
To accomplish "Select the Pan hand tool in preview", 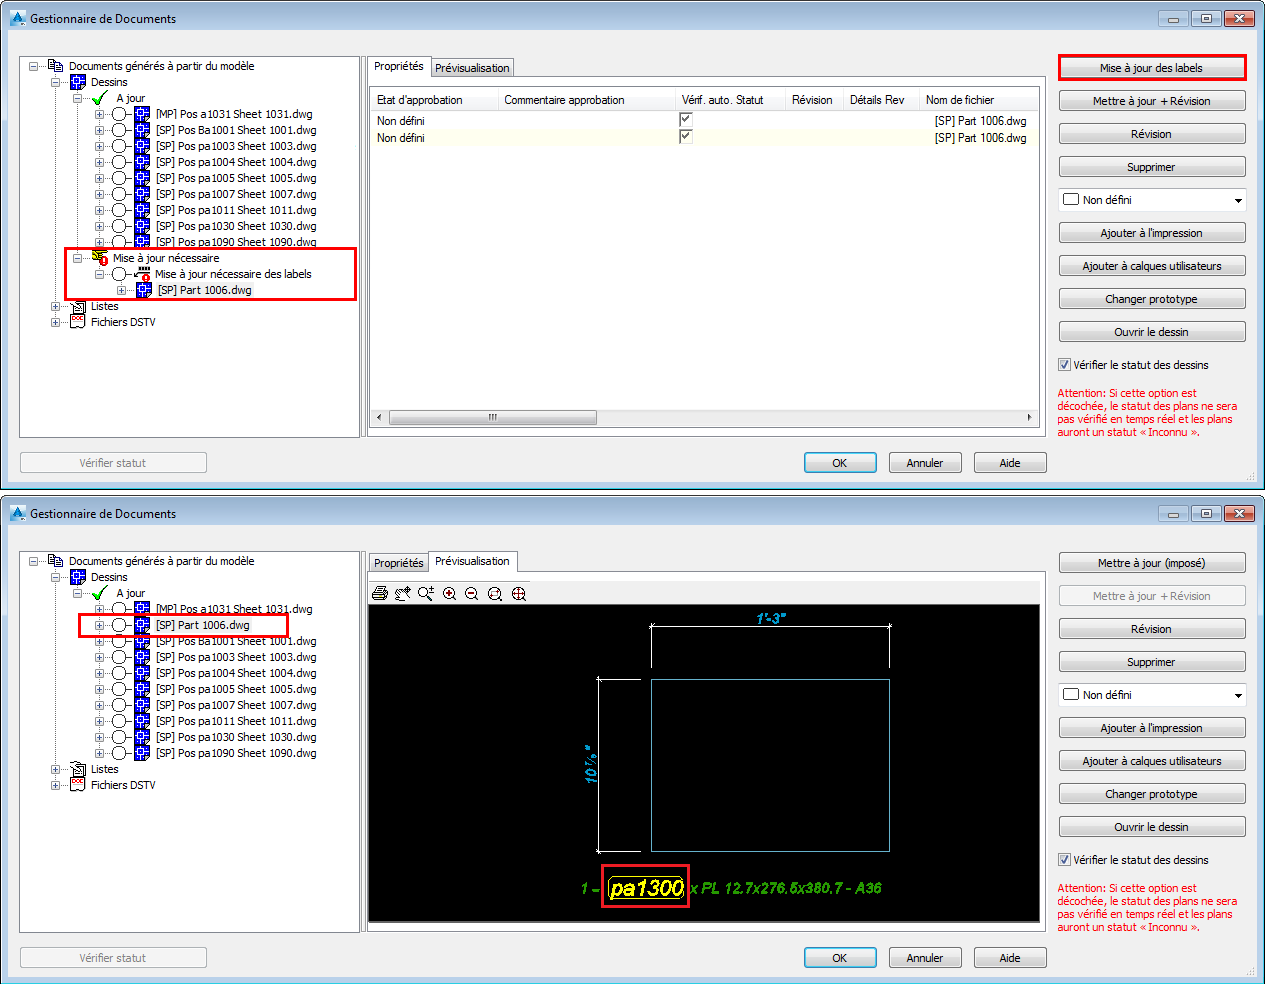I will click(403, 594).
